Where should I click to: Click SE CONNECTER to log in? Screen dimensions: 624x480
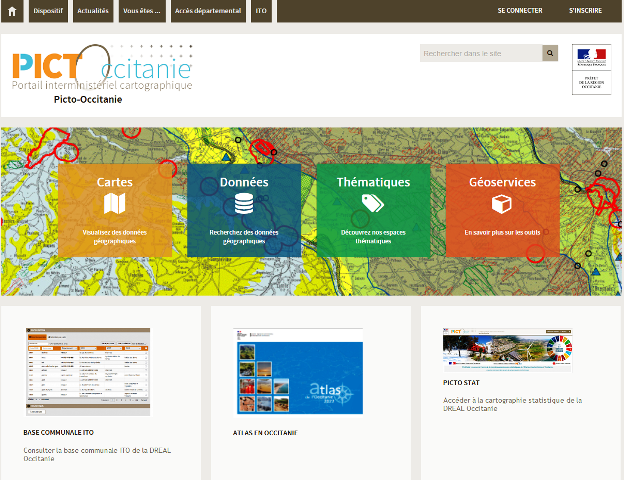pyautogui.click(x=520, y=11)
